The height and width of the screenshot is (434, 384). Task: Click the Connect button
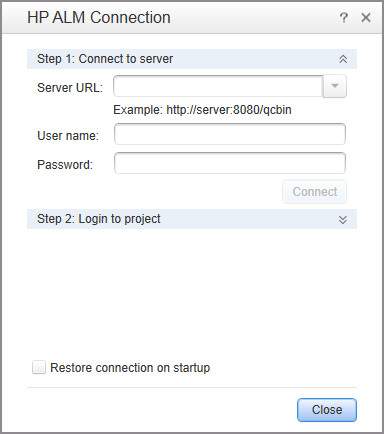coord(315,192)
